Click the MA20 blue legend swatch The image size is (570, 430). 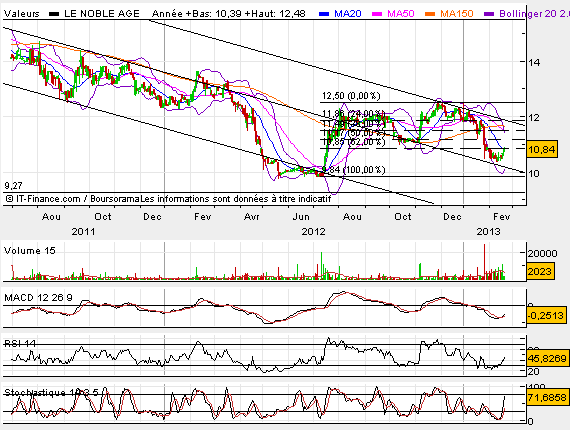click(x=324, y=14)
